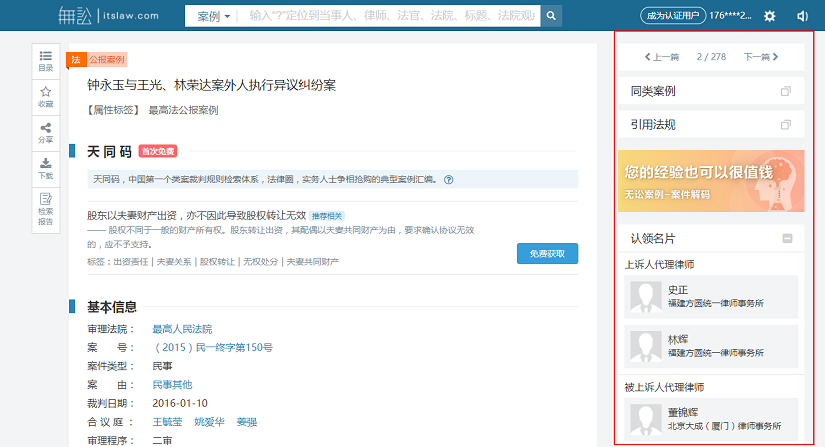Collapse the 认领名片 section
The height and width of the screenshot is (447, 825).
pos(787,238)
